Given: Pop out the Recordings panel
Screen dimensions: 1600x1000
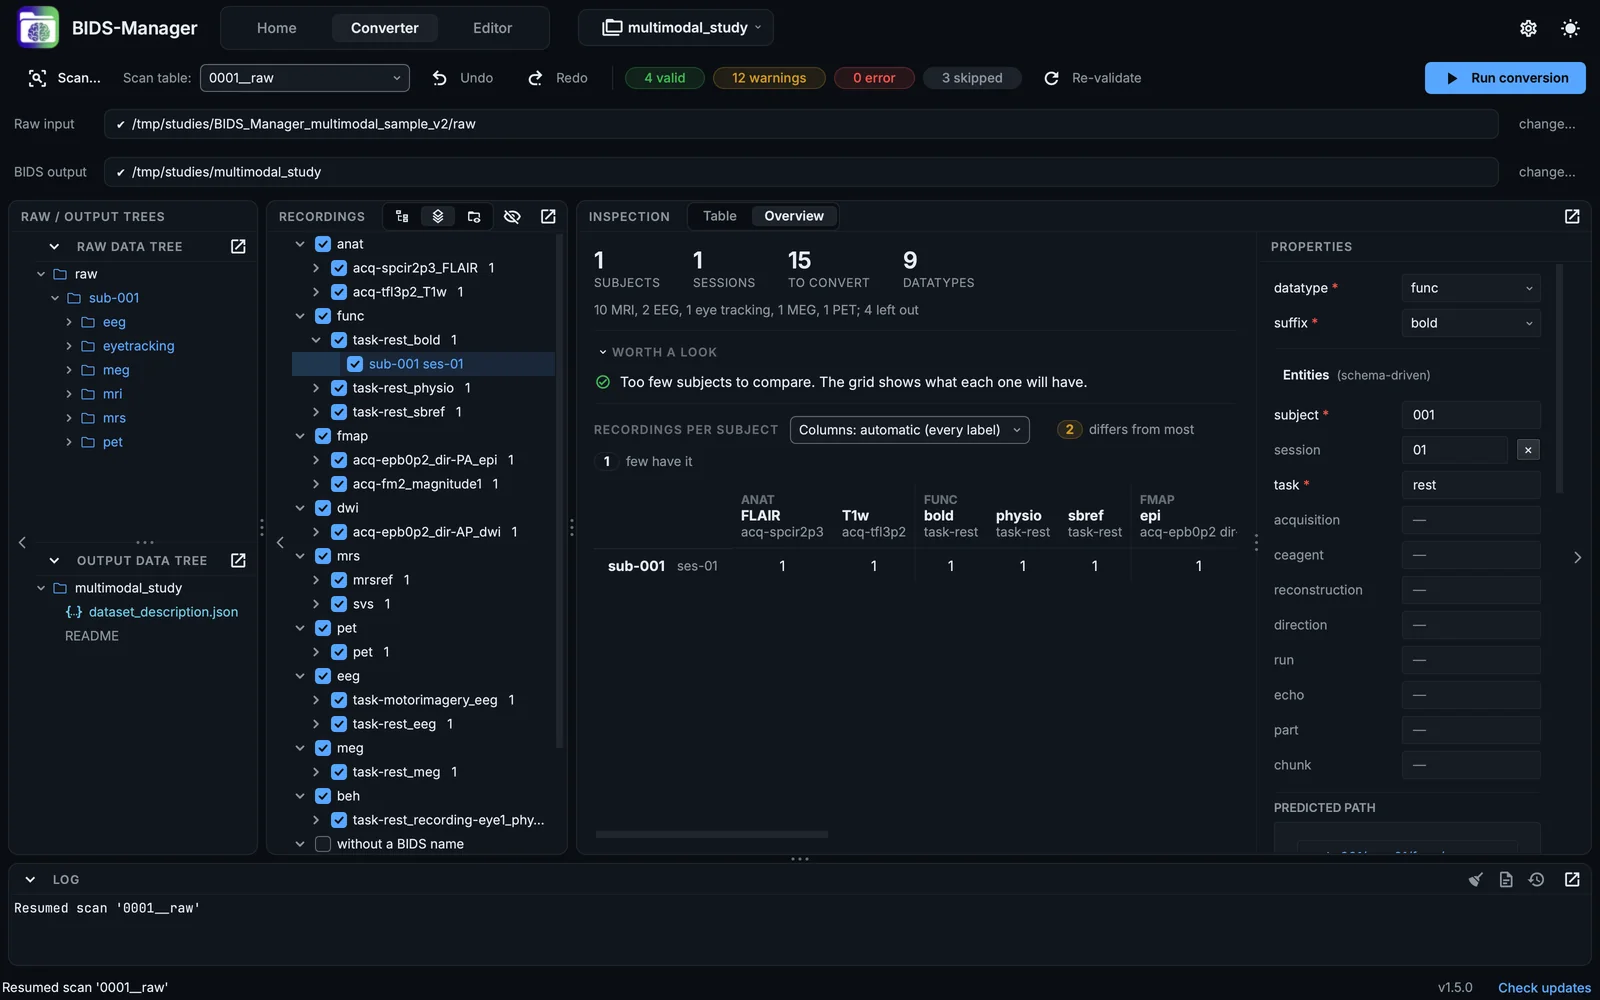Looking at the screenshot, I should (x=548, y=216).
